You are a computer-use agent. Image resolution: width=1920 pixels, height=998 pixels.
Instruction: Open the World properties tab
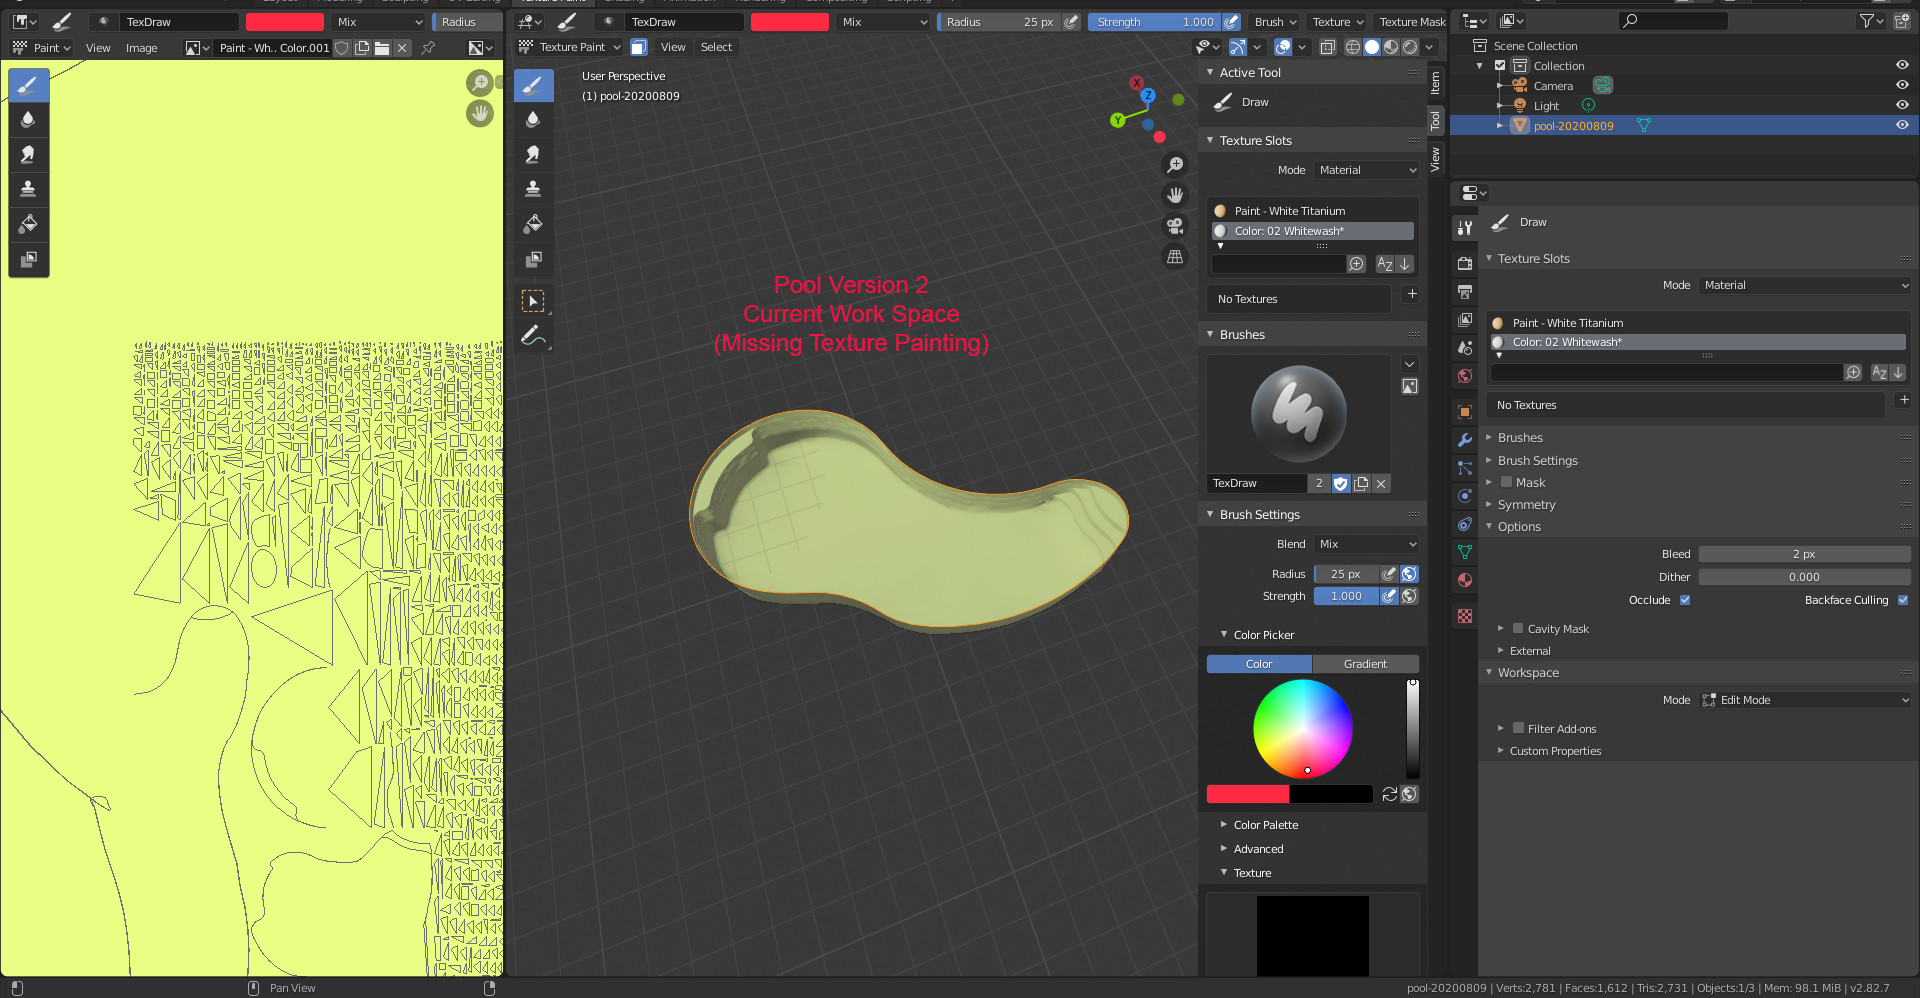(x=1464, y=377)
